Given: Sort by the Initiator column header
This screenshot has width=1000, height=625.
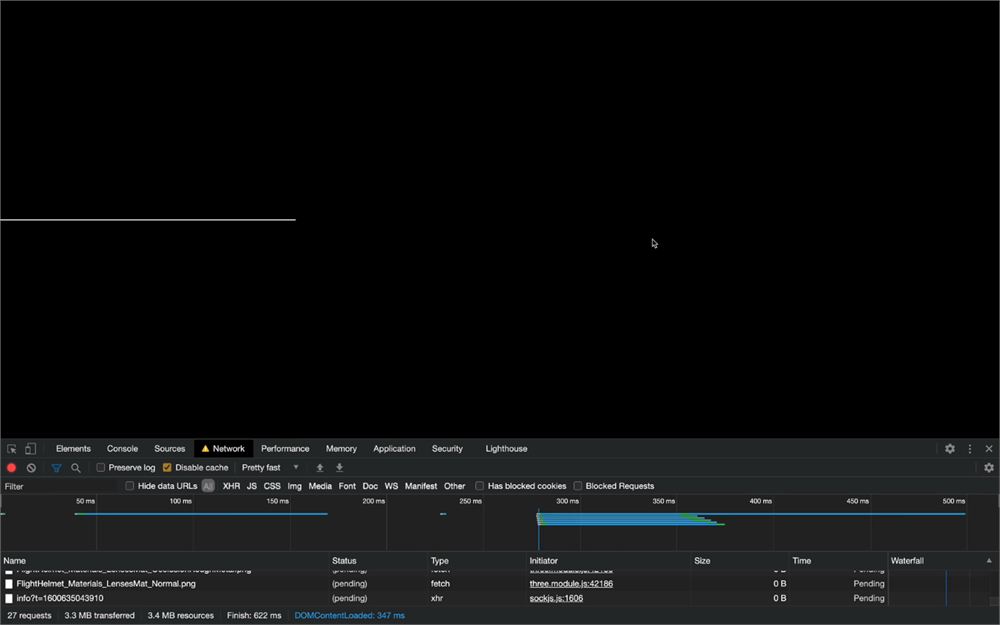Looking at the screenshot, I should tap(608, 561).
